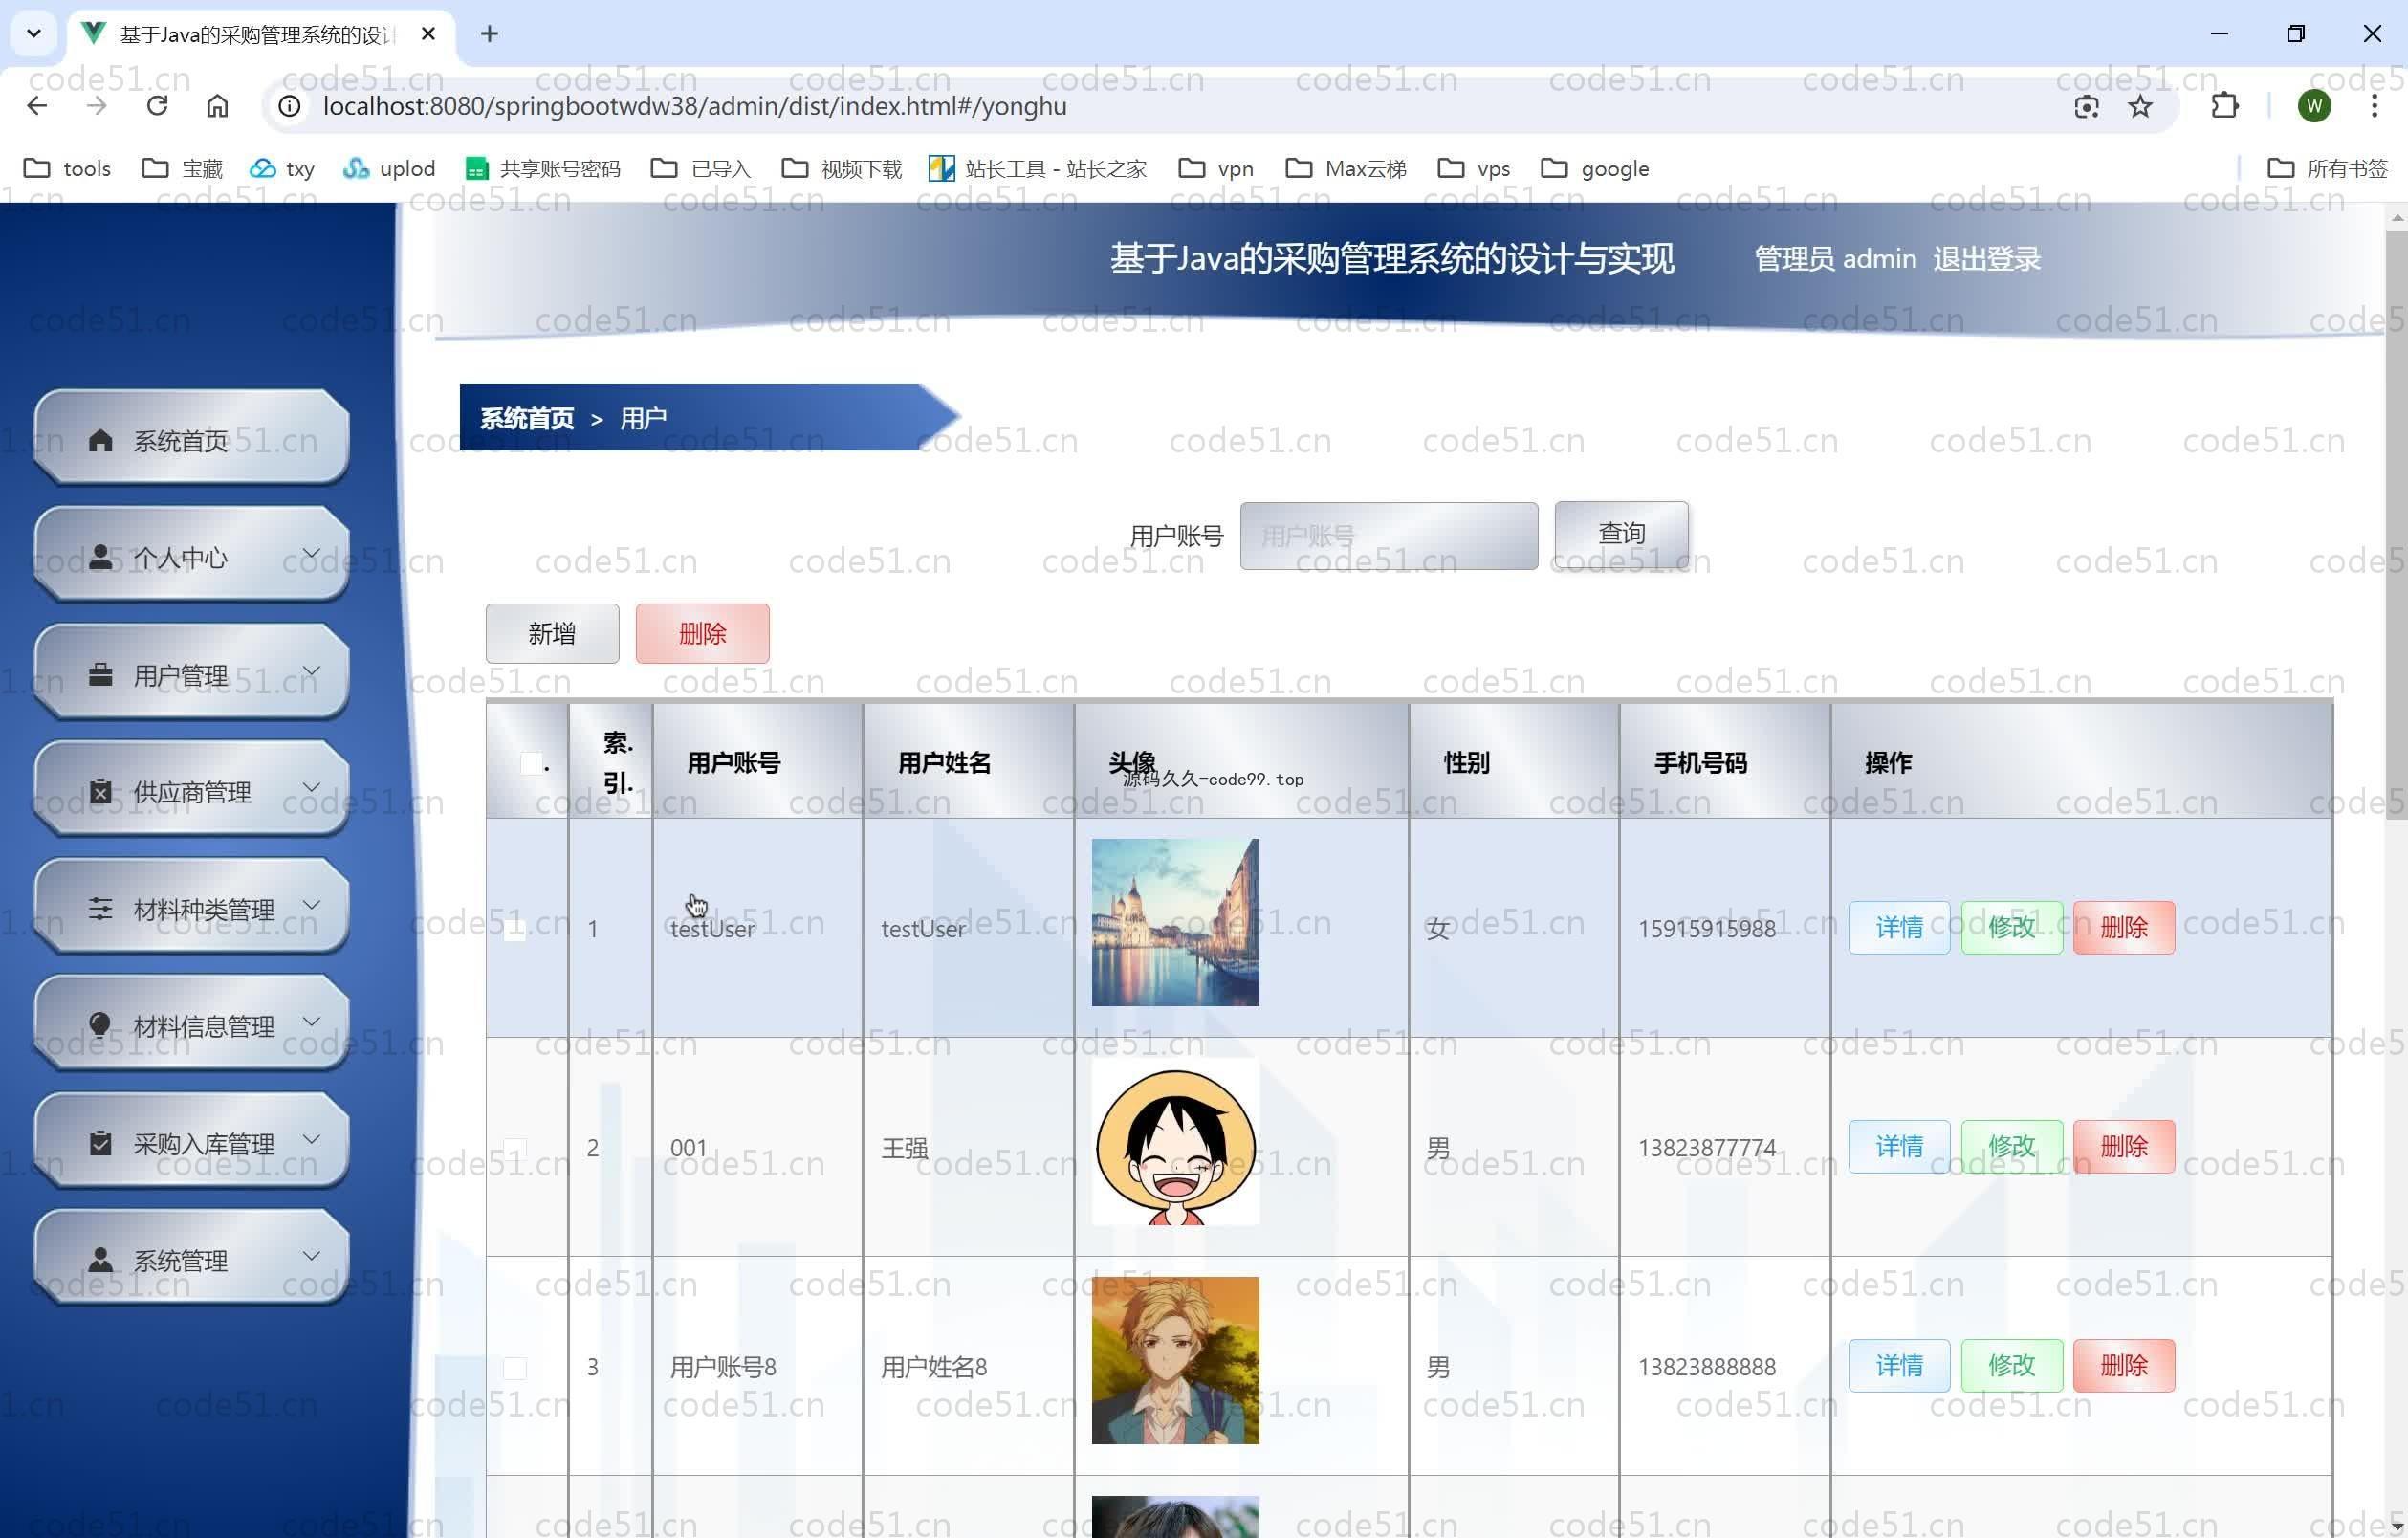Focus the 用户账号 search input

tap(1388, 536)
